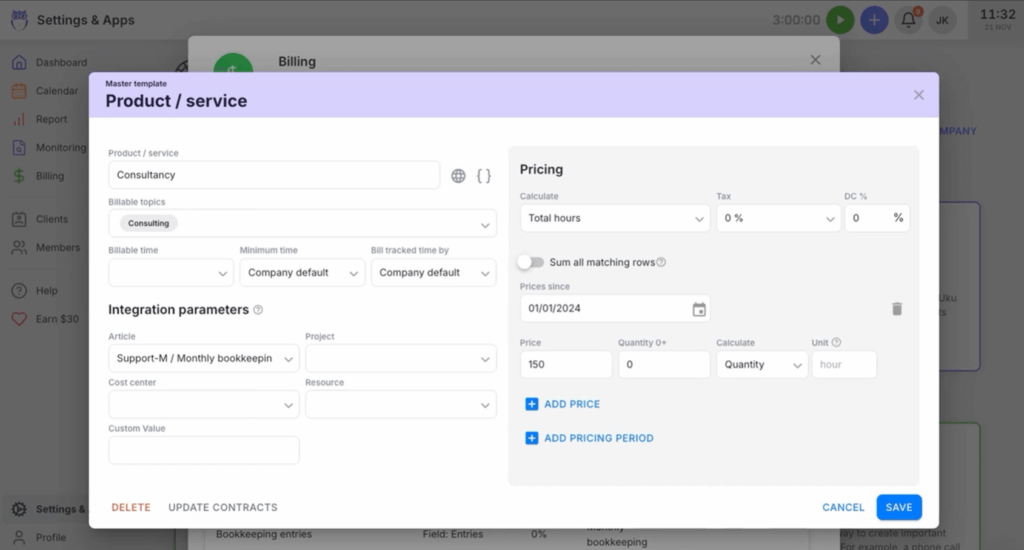Click the Price input field

pyautogui.click(x=565, y=365)
